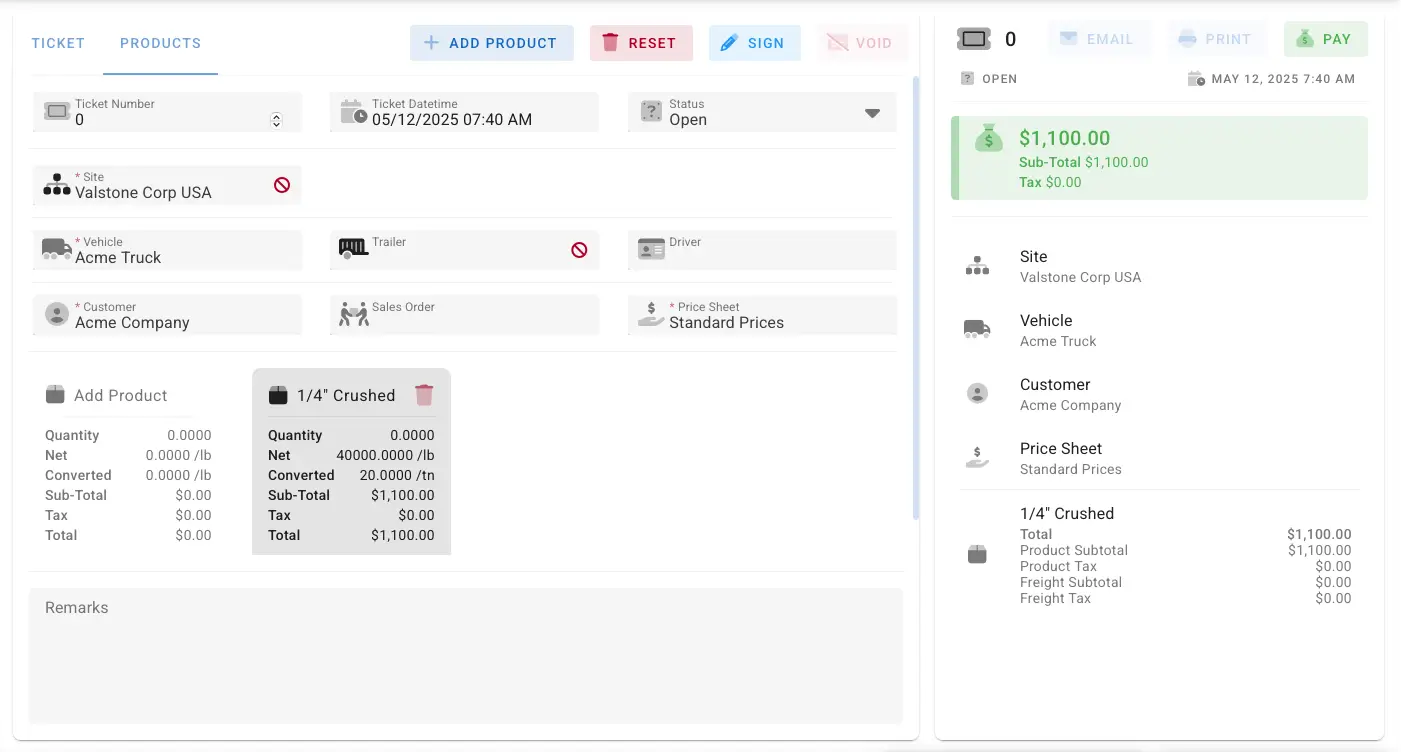
Task: Clear the Site field using the prohibition icon
Action: [281, 185]
